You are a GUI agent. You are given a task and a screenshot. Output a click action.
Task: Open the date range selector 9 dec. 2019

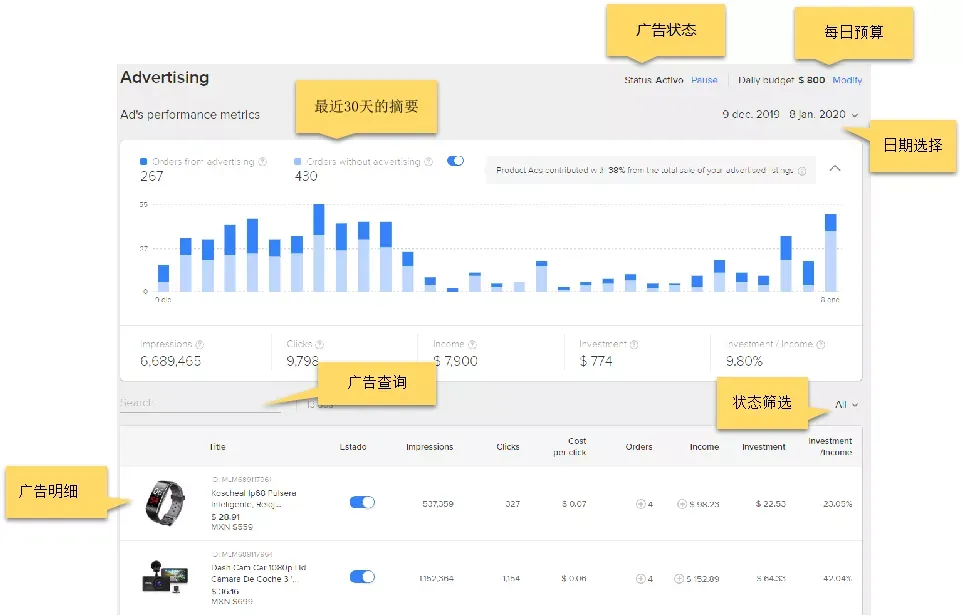pyautogui.click(x=790, y=114)
